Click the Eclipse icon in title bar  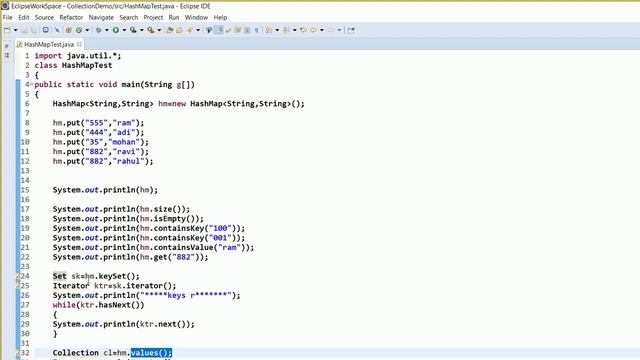click(5, 6)
